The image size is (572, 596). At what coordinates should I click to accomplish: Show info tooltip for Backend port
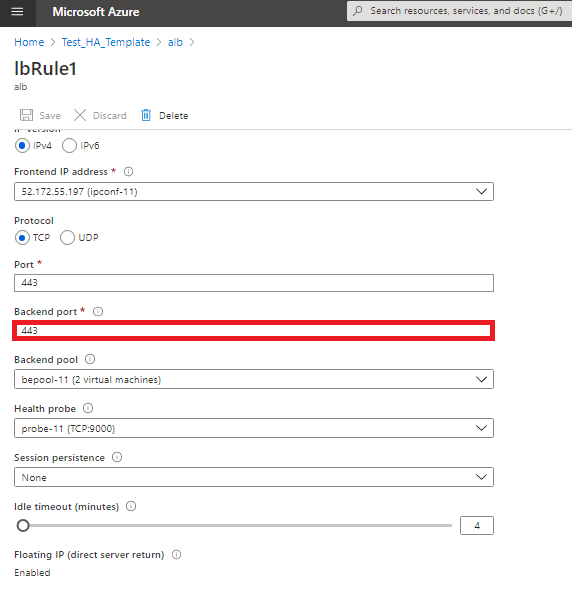click(98, 312)
